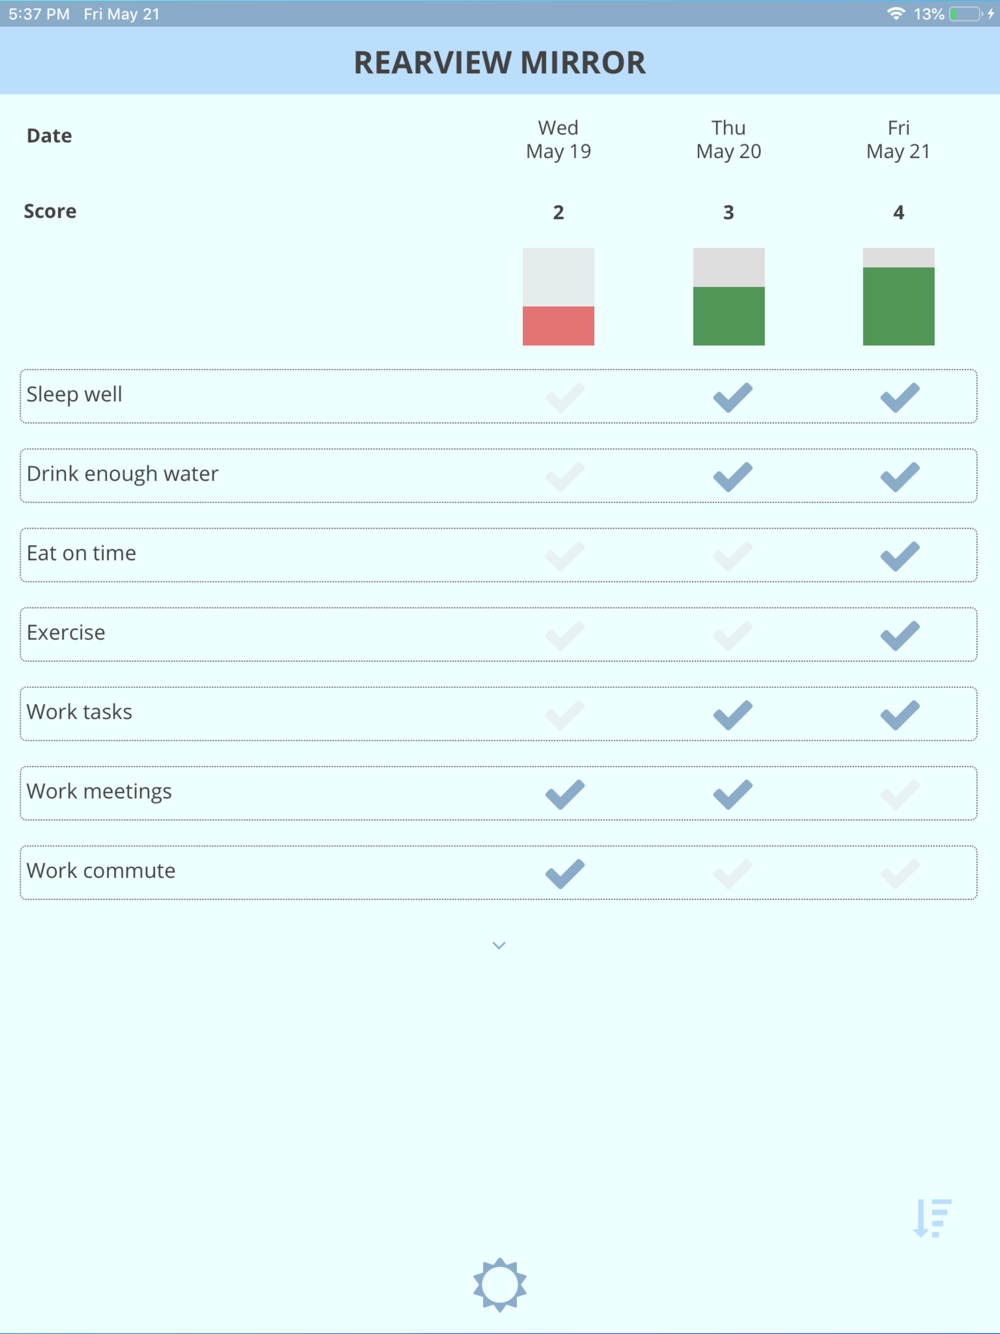Open the Work commute habit row

101,871
